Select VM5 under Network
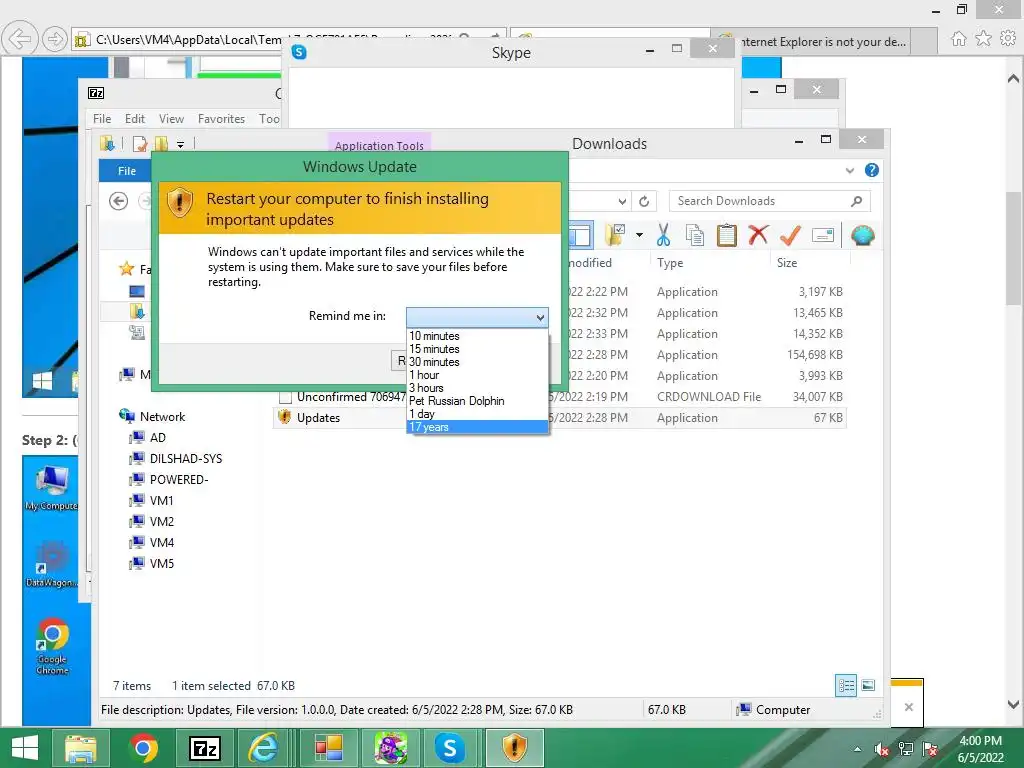The height and width of the screenshot is (768, 1024). [161, 563]
